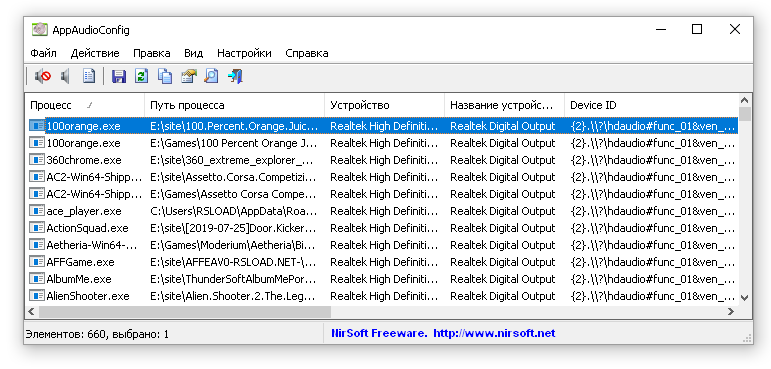Viewport: 771px width, 369px height.
Task: Click the unmute speaker toolbar icon
Action: pos(65,76)
